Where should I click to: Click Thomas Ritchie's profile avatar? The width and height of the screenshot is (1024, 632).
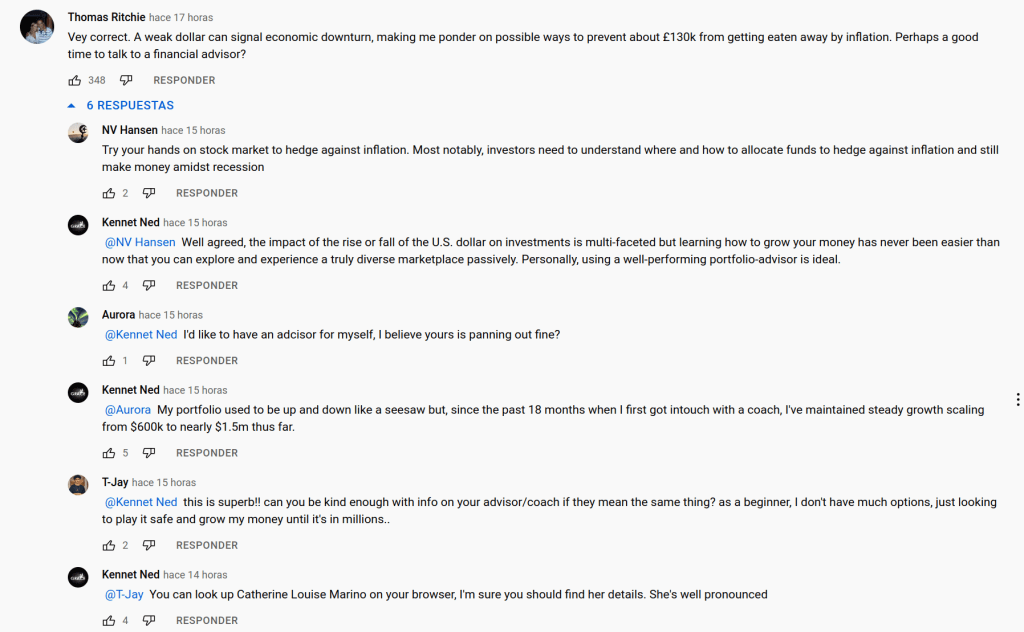(x=37, y=25)
